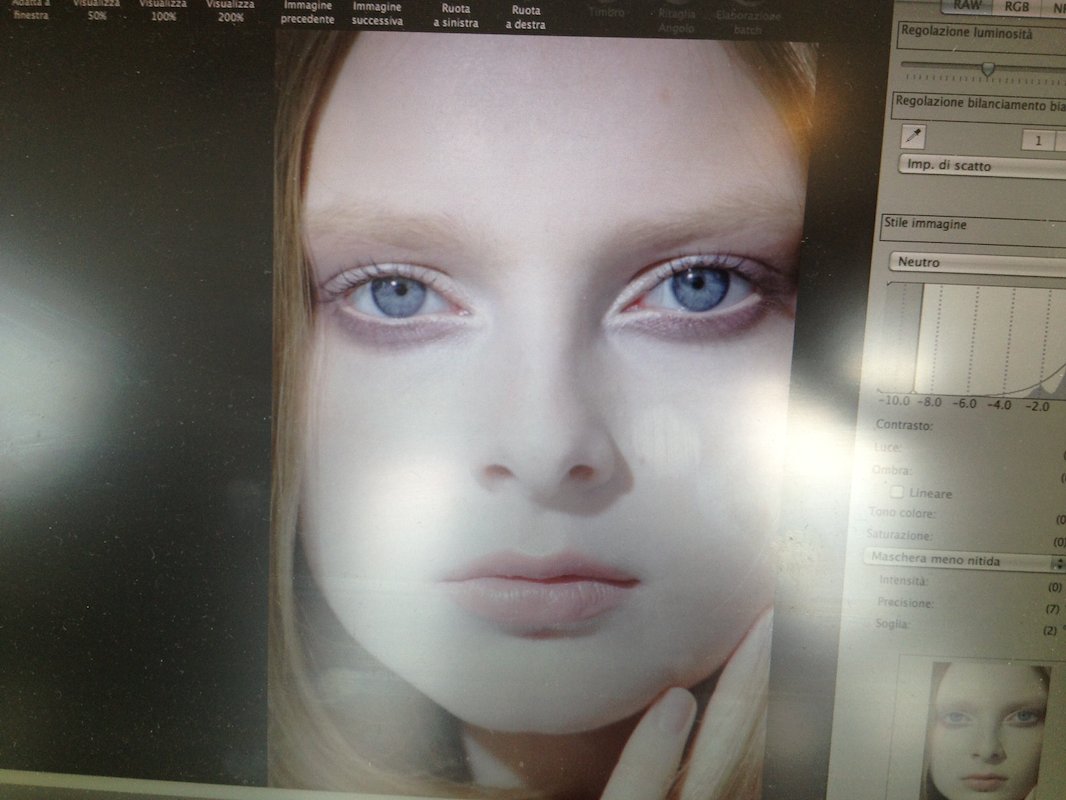Pick the white balance eyedropper tool
The image size is (1066, 800).
(913, 137)
